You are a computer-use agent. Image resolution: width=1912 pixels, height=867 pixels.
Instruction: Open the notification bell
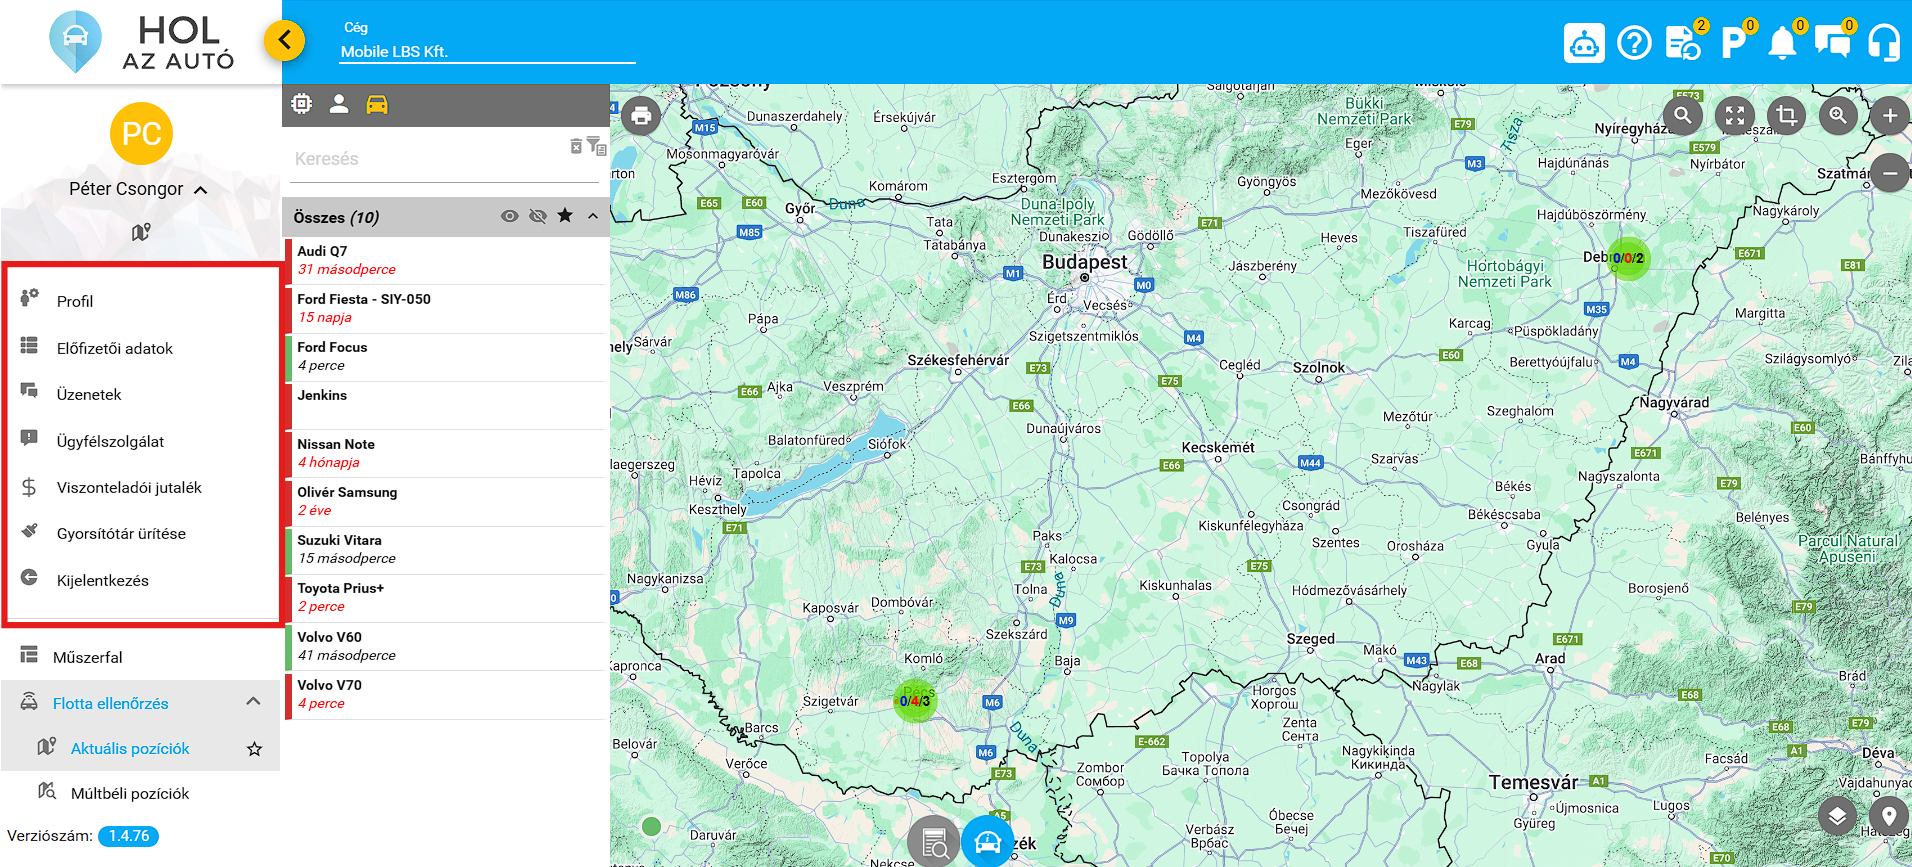coord(1782,43)
